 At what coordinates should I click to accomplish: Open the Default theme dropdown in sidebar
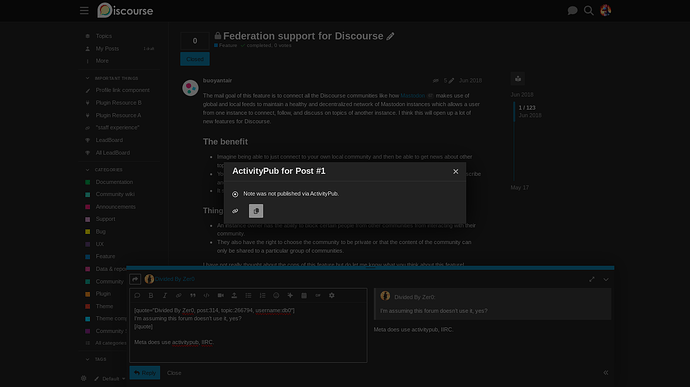click(x=110, y=379)
